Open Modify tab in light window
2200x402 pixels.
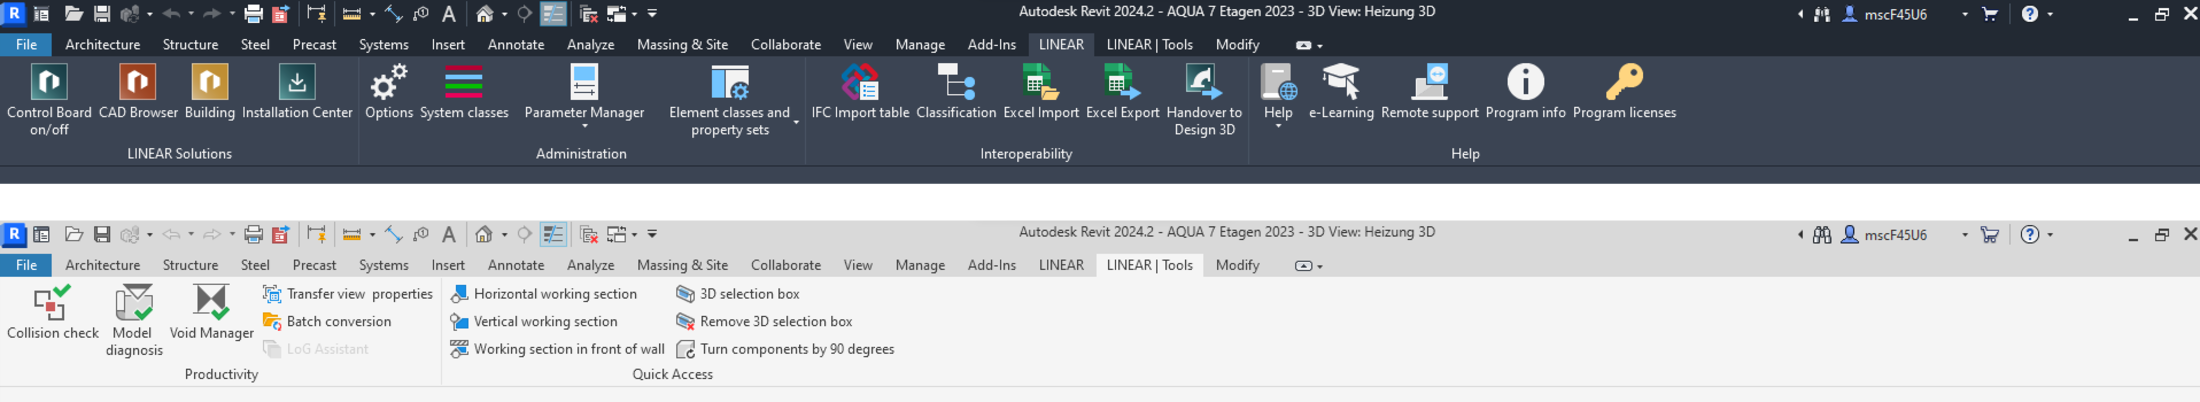pyautogui.click(x=1237, y=265)
